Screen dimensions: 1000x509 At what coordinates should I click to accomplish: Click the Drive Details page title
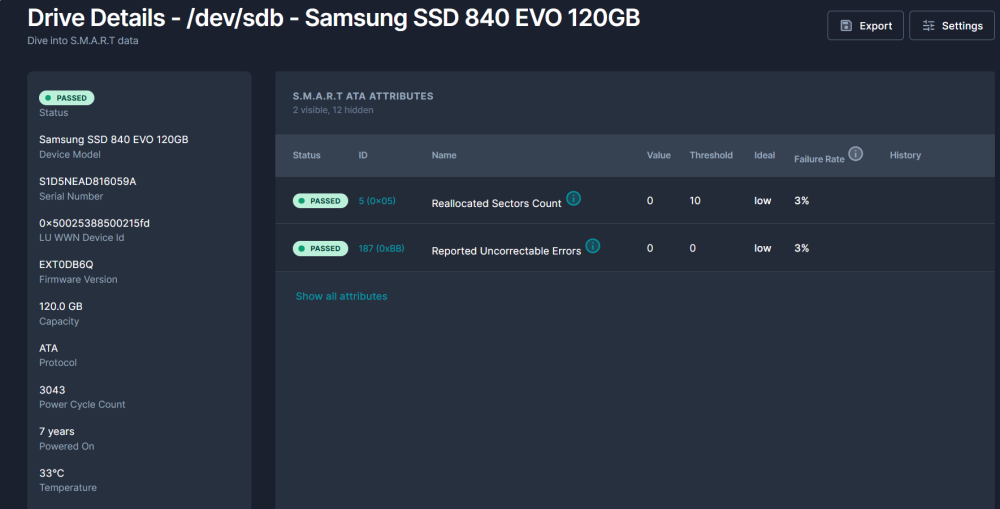click(334, 18)
